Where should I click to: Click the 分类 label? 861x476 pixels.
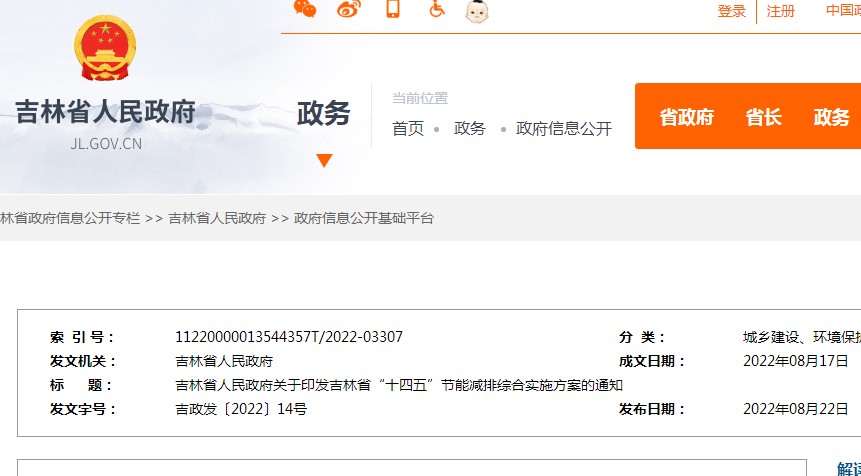[x=642, y=337]
